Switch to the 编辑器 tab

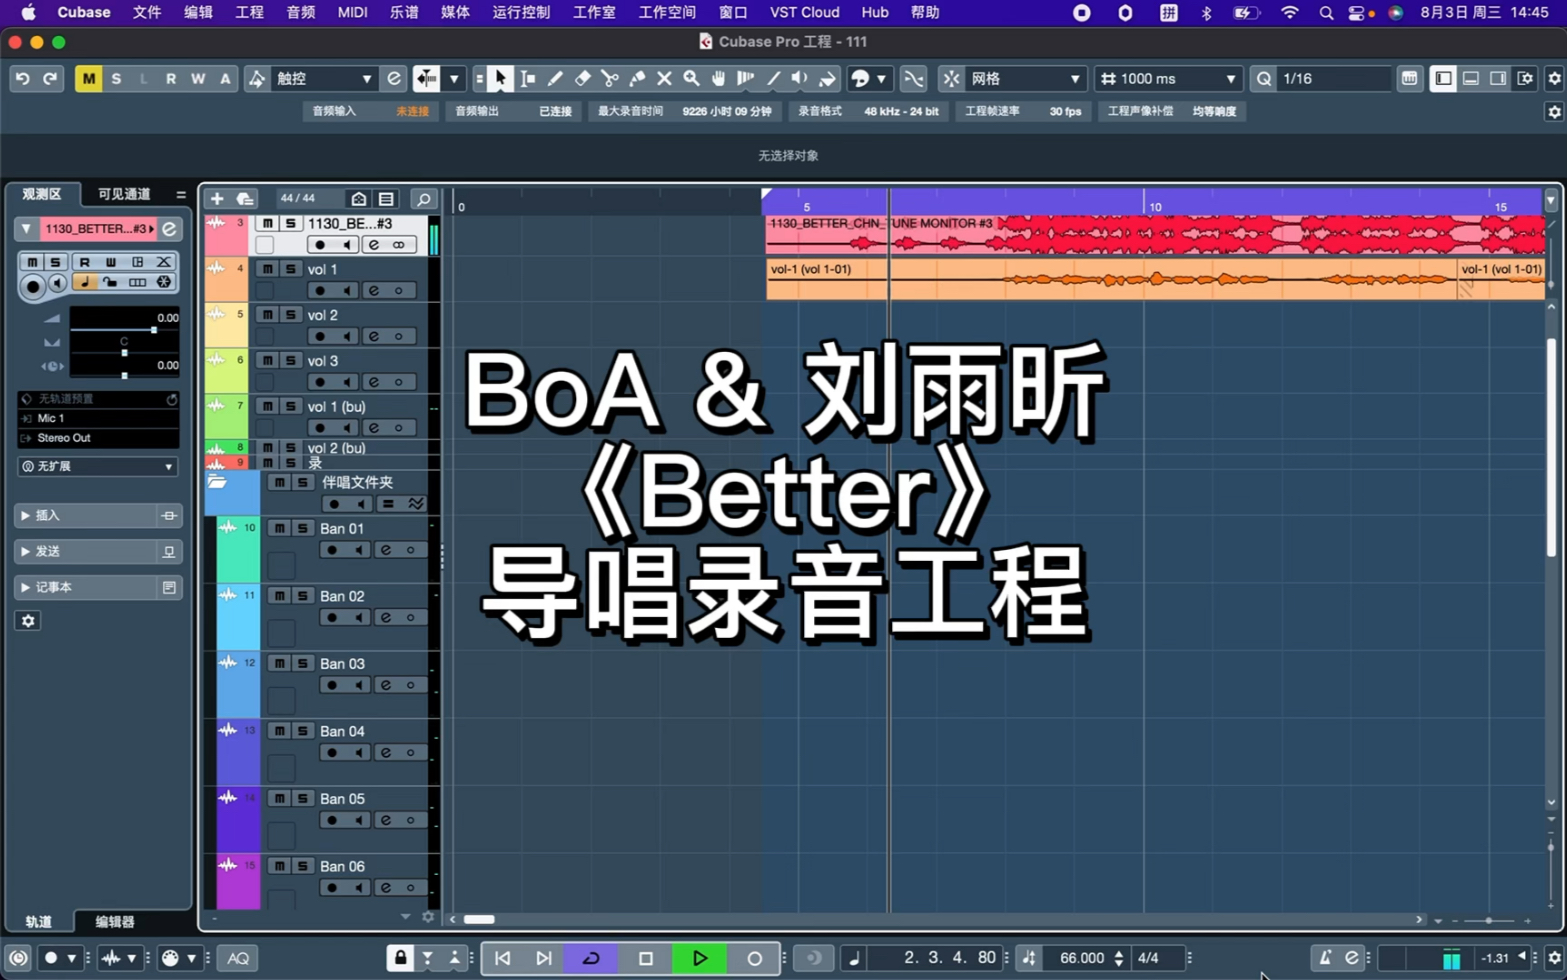(x=115, y=922)
